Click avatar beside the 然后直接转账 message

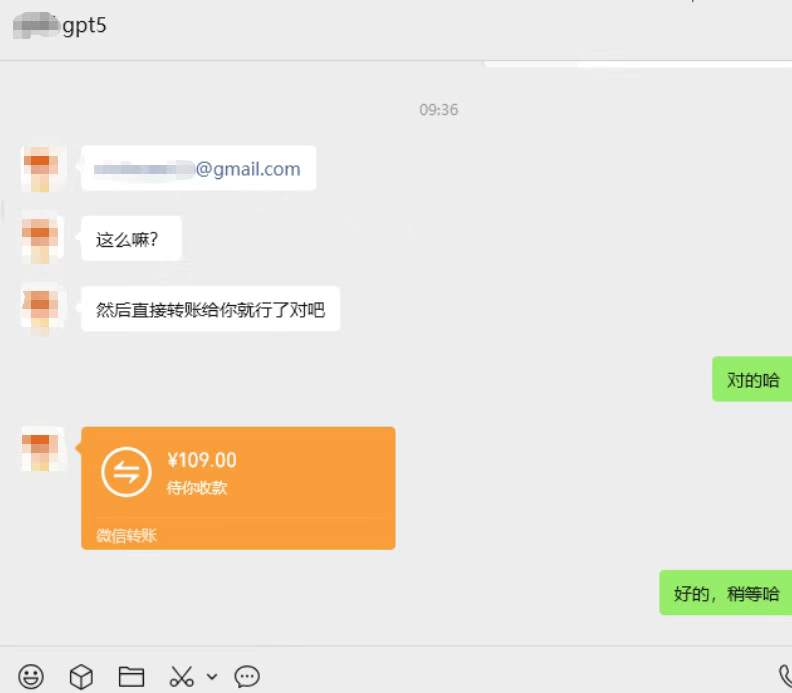(42, 308)
